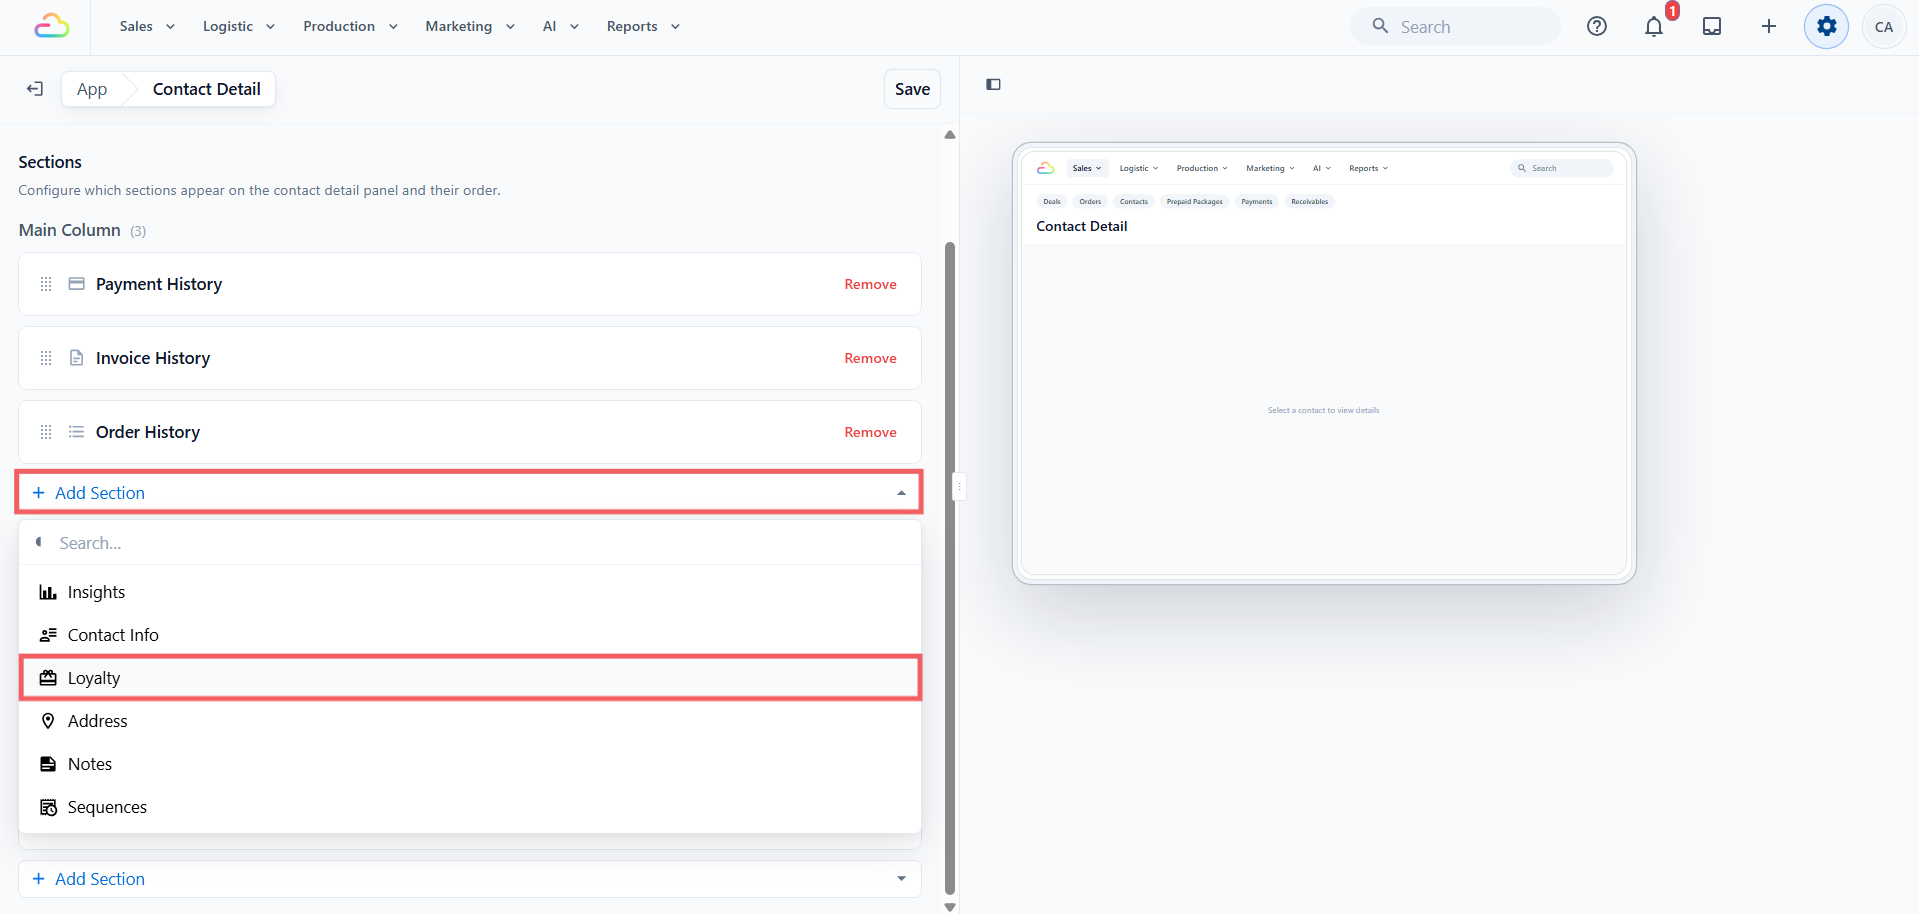Grab the drag handle of Payment History
This screenshot has height=915, width=1920.
[x=46, y=284]
